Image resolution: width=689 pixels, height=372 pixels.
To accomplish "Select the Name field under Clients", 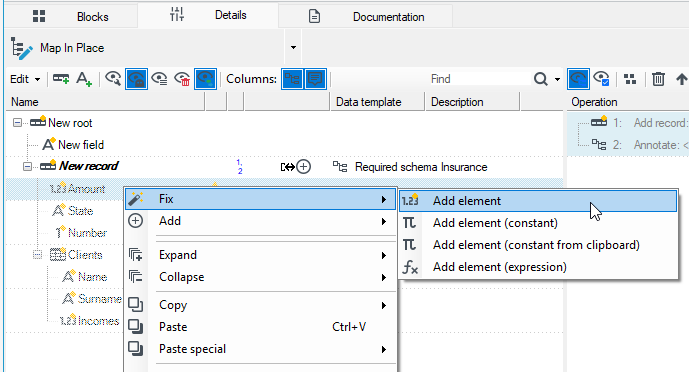I will pyautogui.click(x=92, y=277).
